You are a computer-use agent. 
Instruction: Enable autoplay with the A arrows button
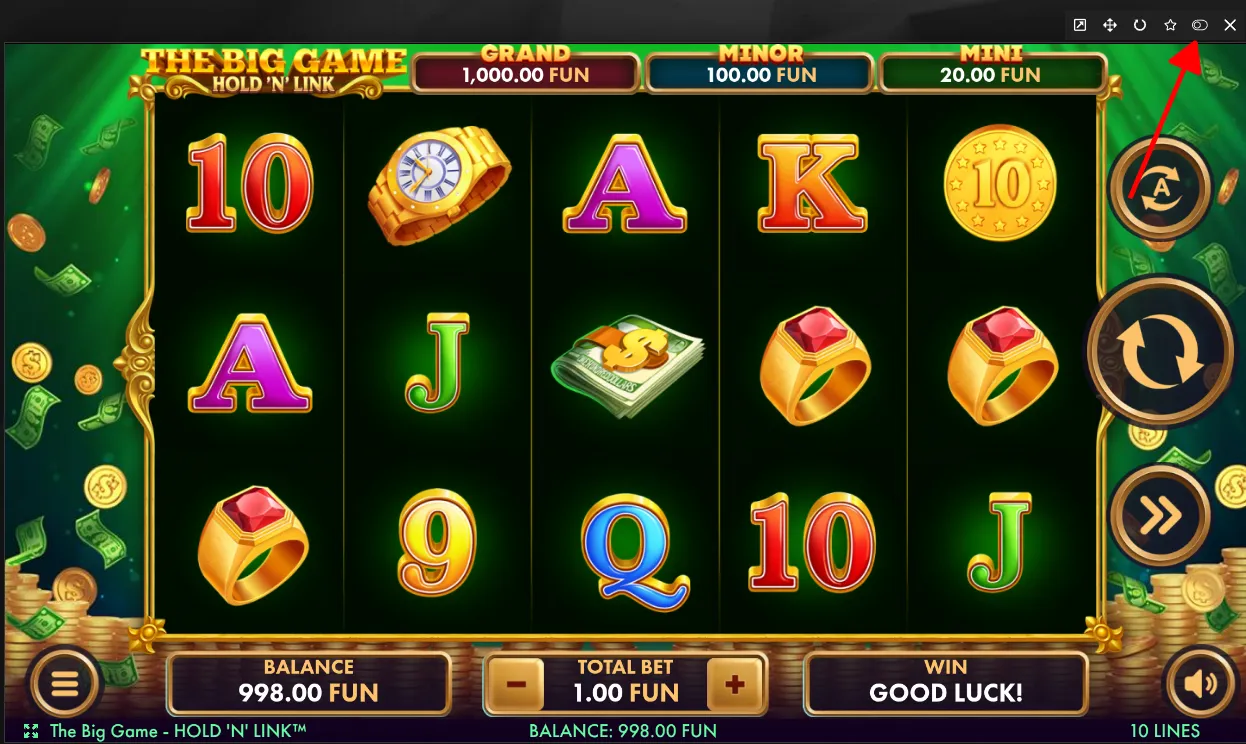1160,188
